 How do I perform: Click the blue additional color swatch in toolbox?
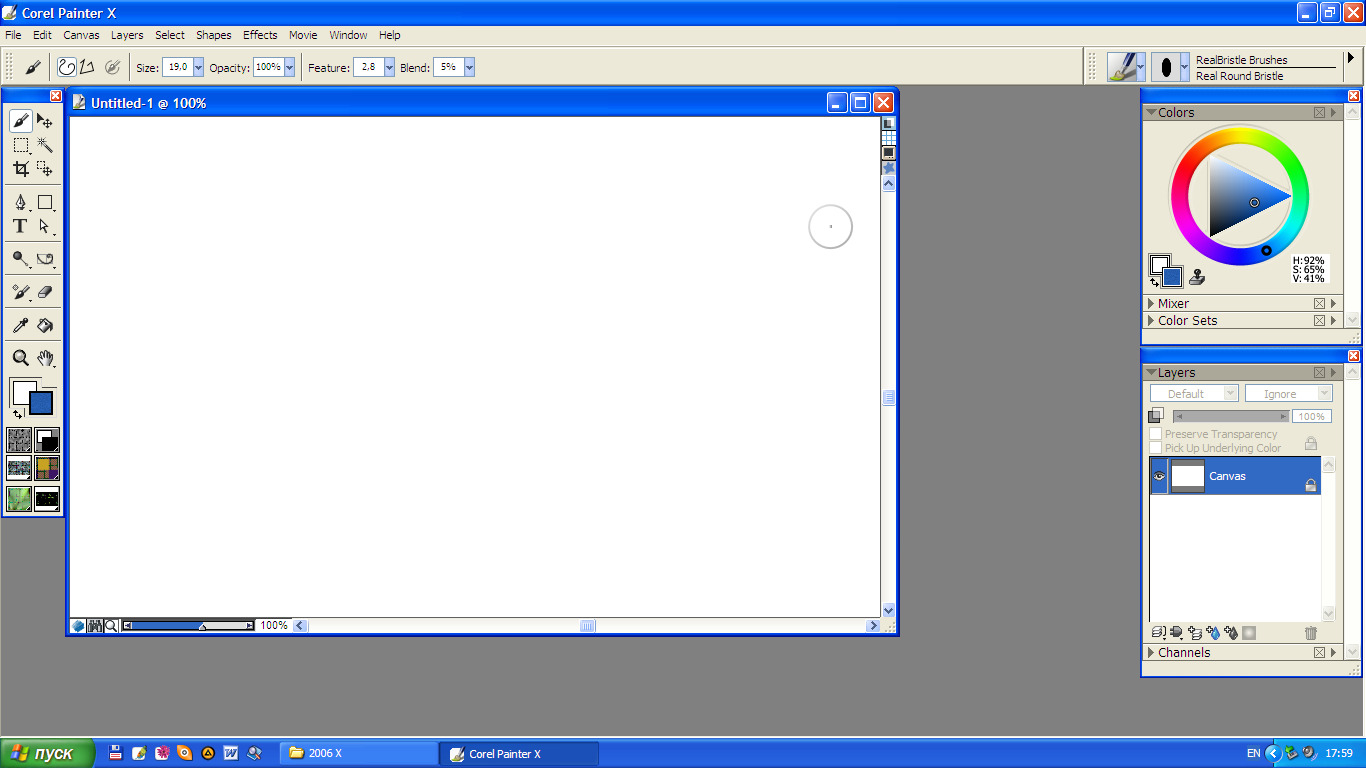click(41, 403)
